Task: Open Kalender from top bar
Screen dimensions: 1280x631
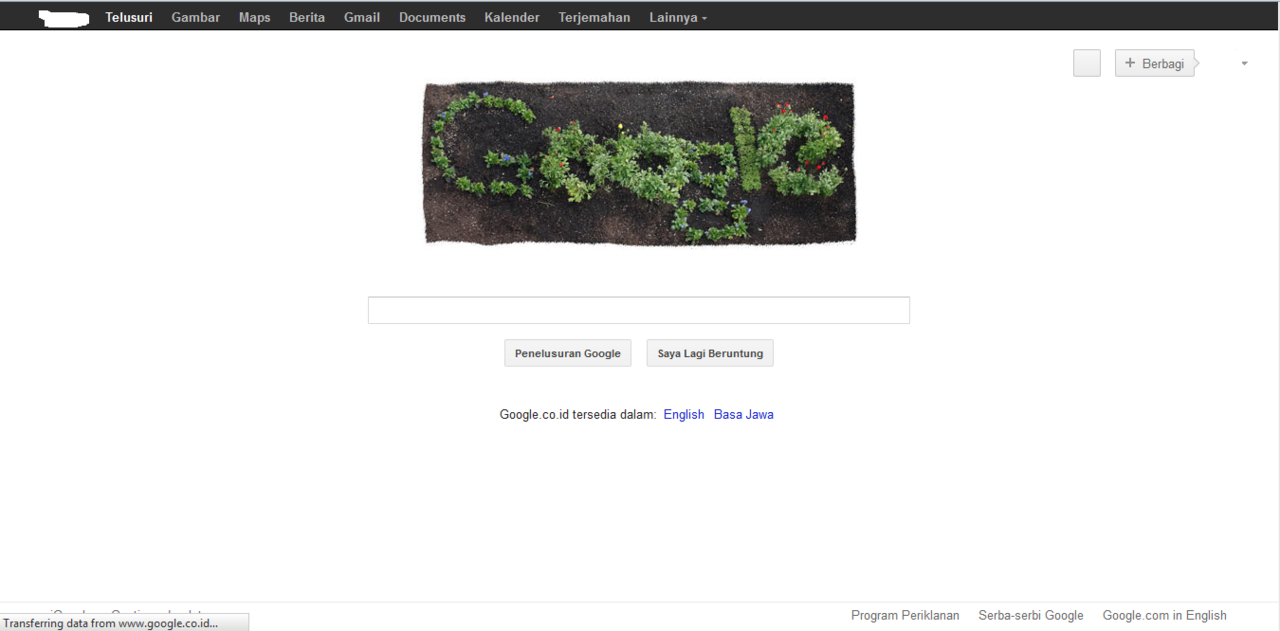Action: (512, 17)
